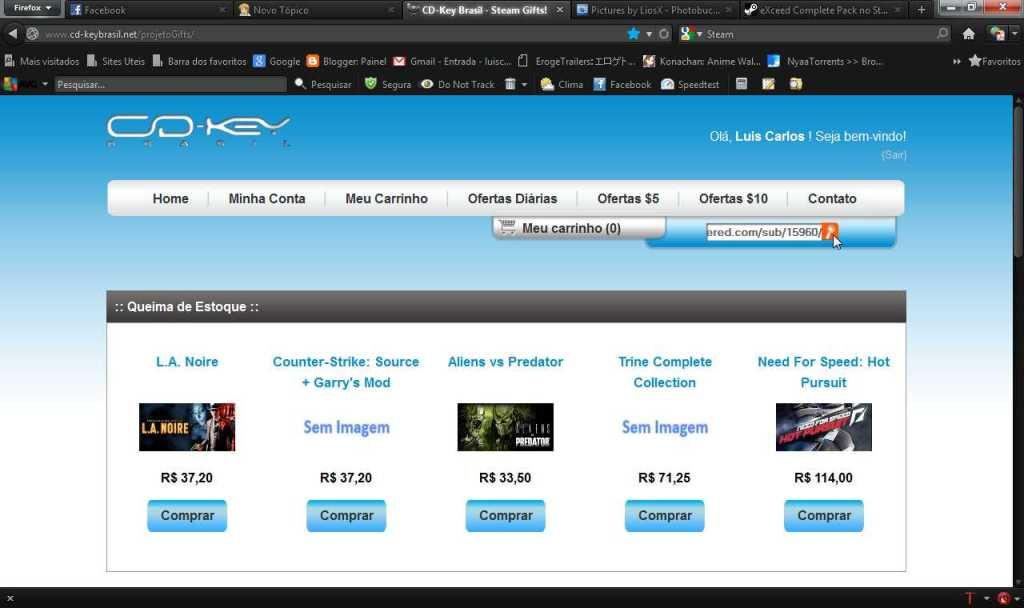The height and width of the screenshot is (608, 1024).
Task: Click Comprar for L.A. Noire
Action: coord(187,515)
